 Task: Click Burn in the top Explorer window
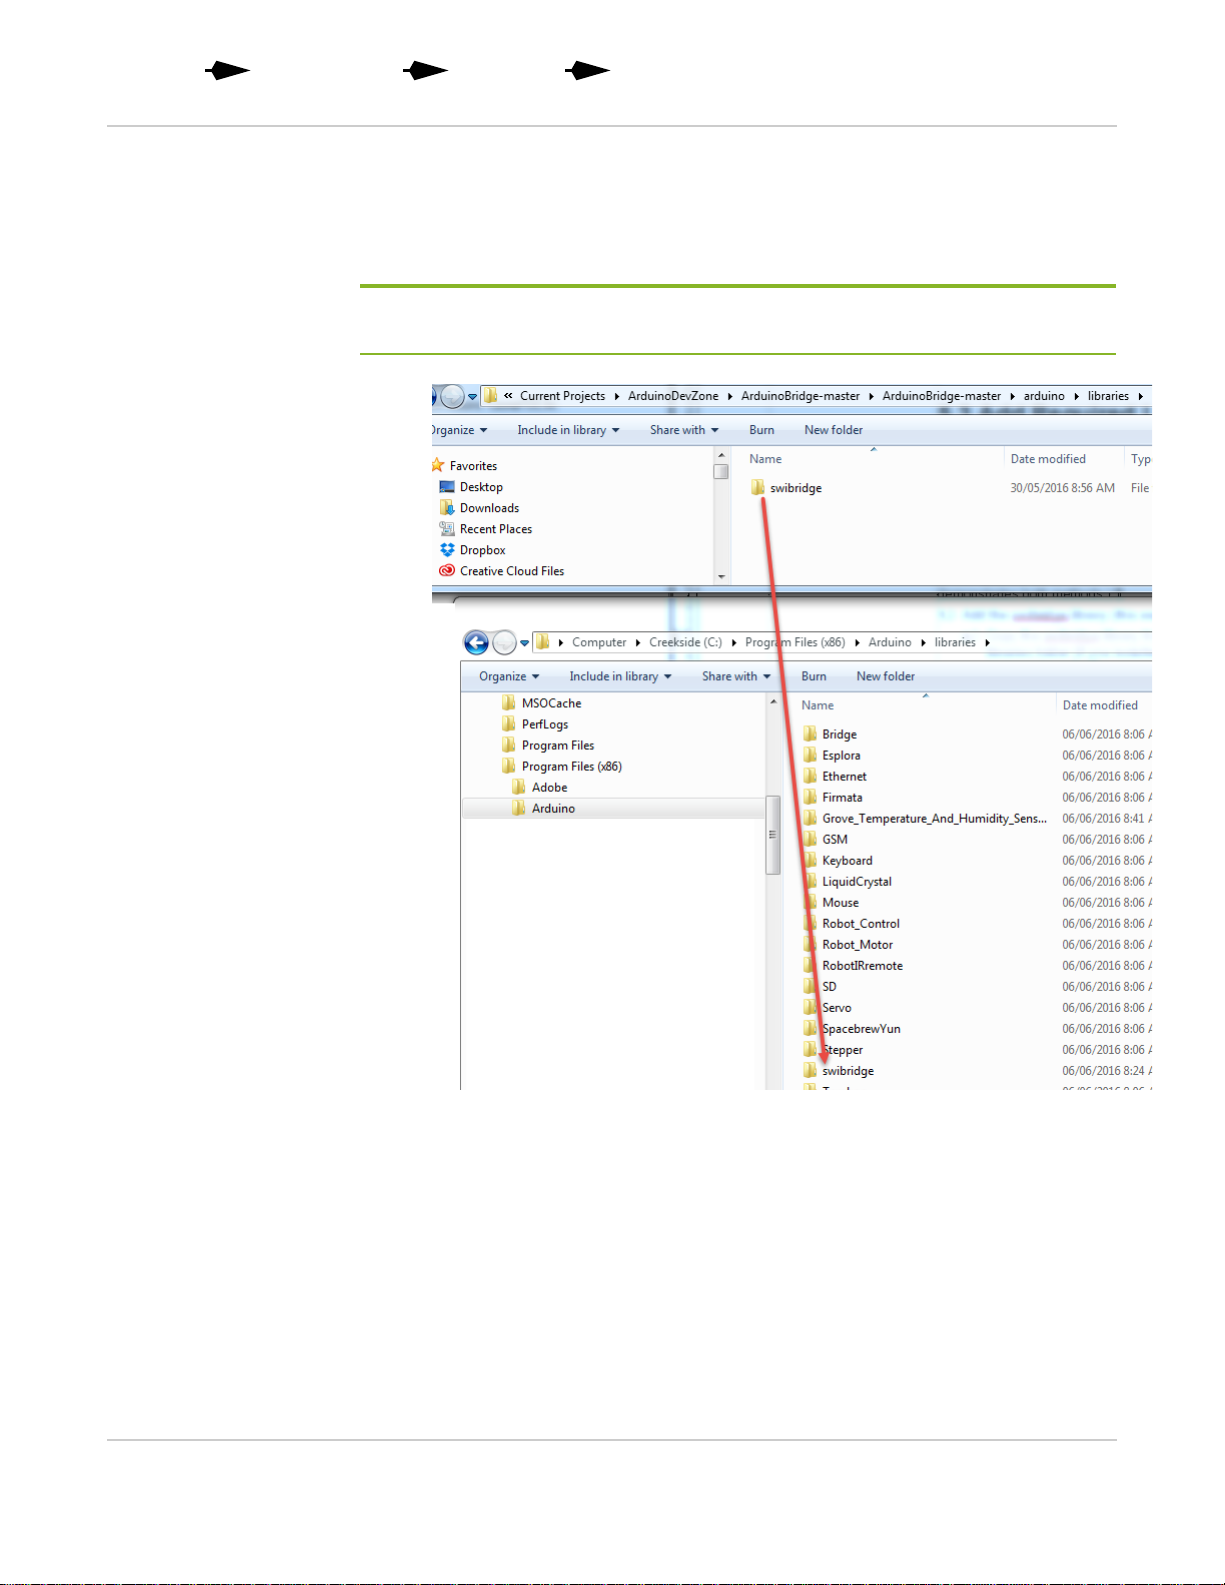click(x=762, y=430)
